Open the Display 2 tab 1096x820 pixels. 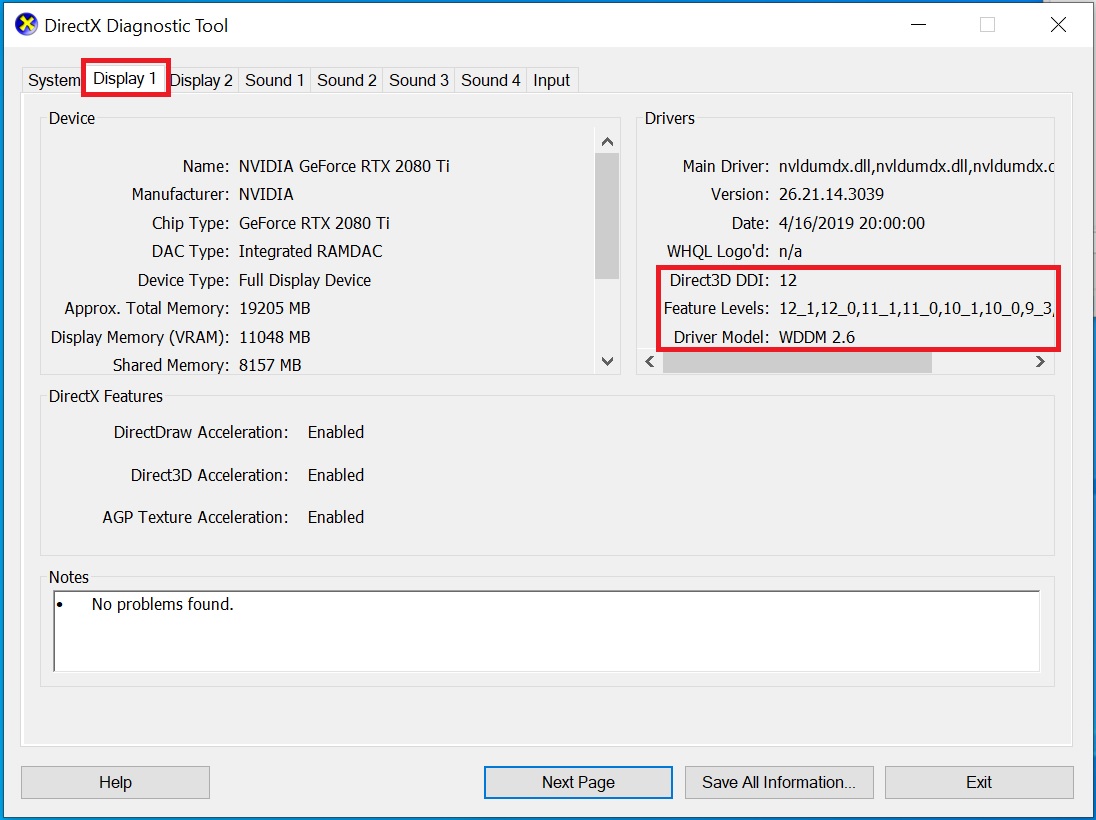pos(201,80)
